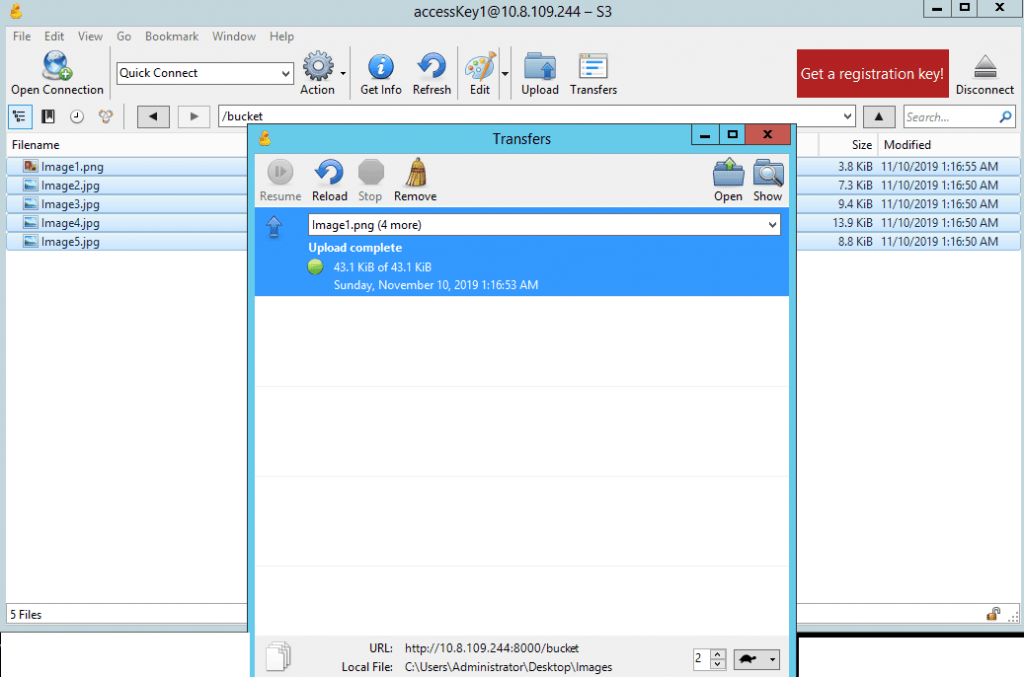The height and width of the screenshot is (677, 1024).
Task: Open the Bookmark menu
Action: [x=171, y=36]
